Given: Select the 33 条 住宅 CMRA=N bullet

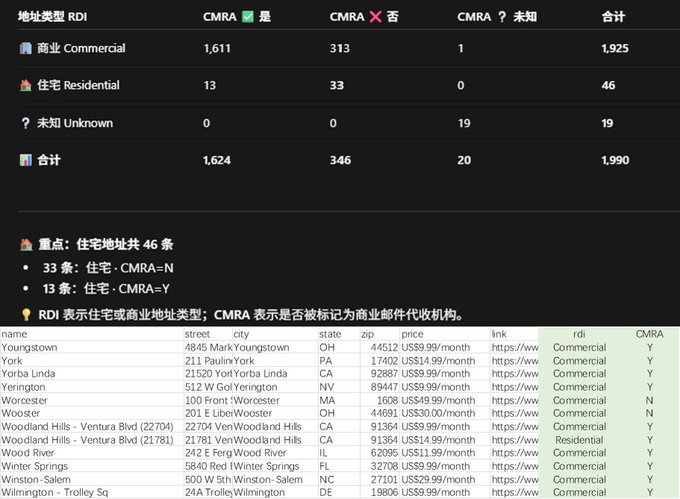Looking at the screenshot, I should pyautogui.click(x=108, y=268).
